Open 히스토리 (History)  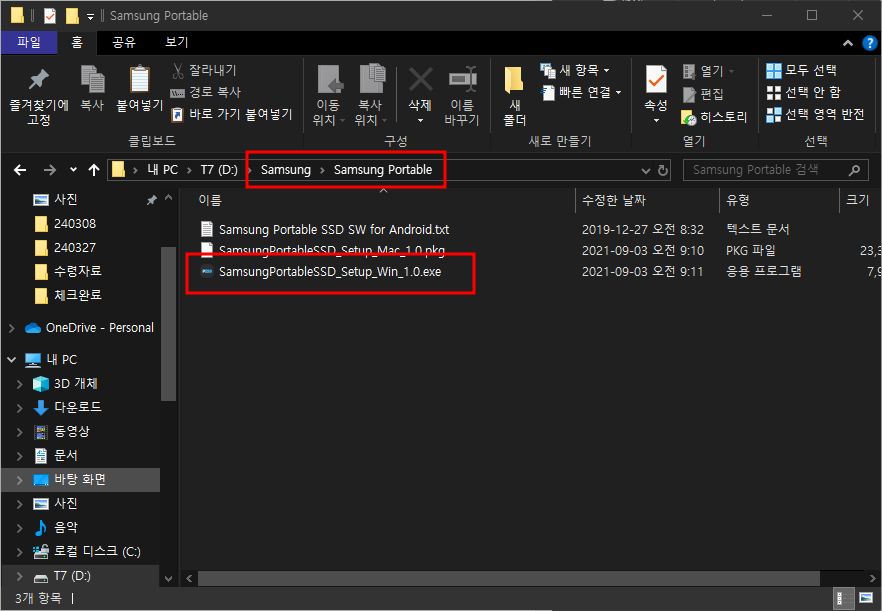pyautogui.click(x=714, y=117)
